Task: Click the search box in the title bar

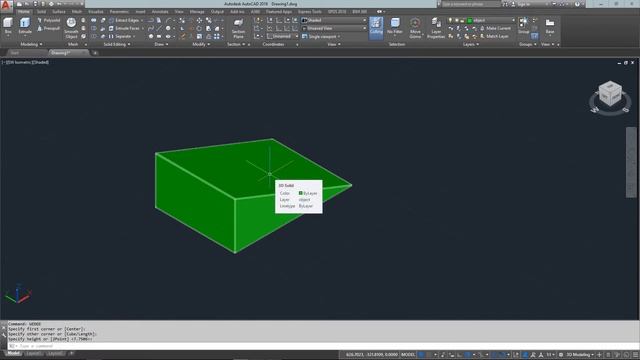Action: [x=471, y=4]
